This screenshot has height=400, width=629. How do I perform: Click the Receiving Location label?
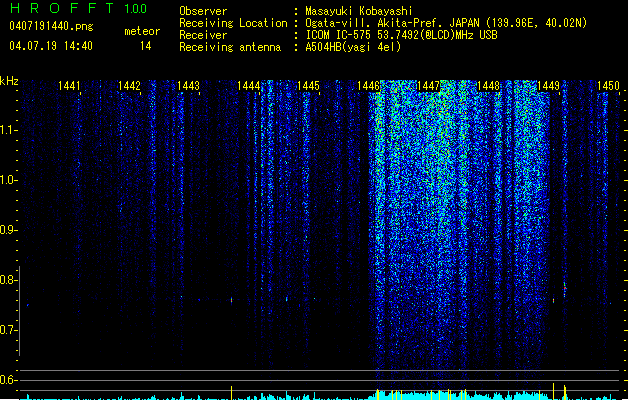click(x=233, y=23)
